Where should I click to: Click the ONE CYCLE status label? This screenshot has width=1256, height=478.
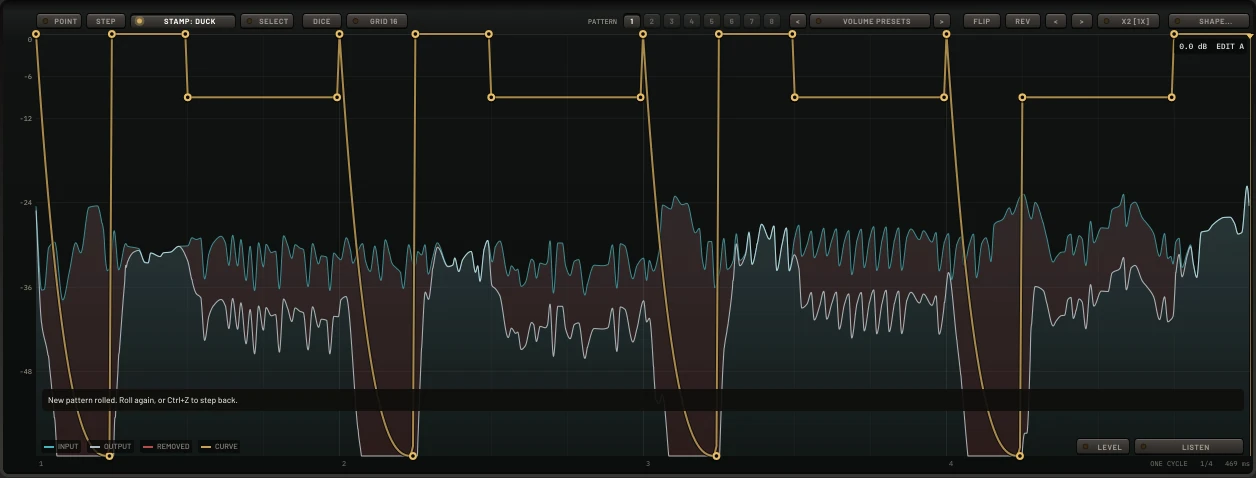1169,464
